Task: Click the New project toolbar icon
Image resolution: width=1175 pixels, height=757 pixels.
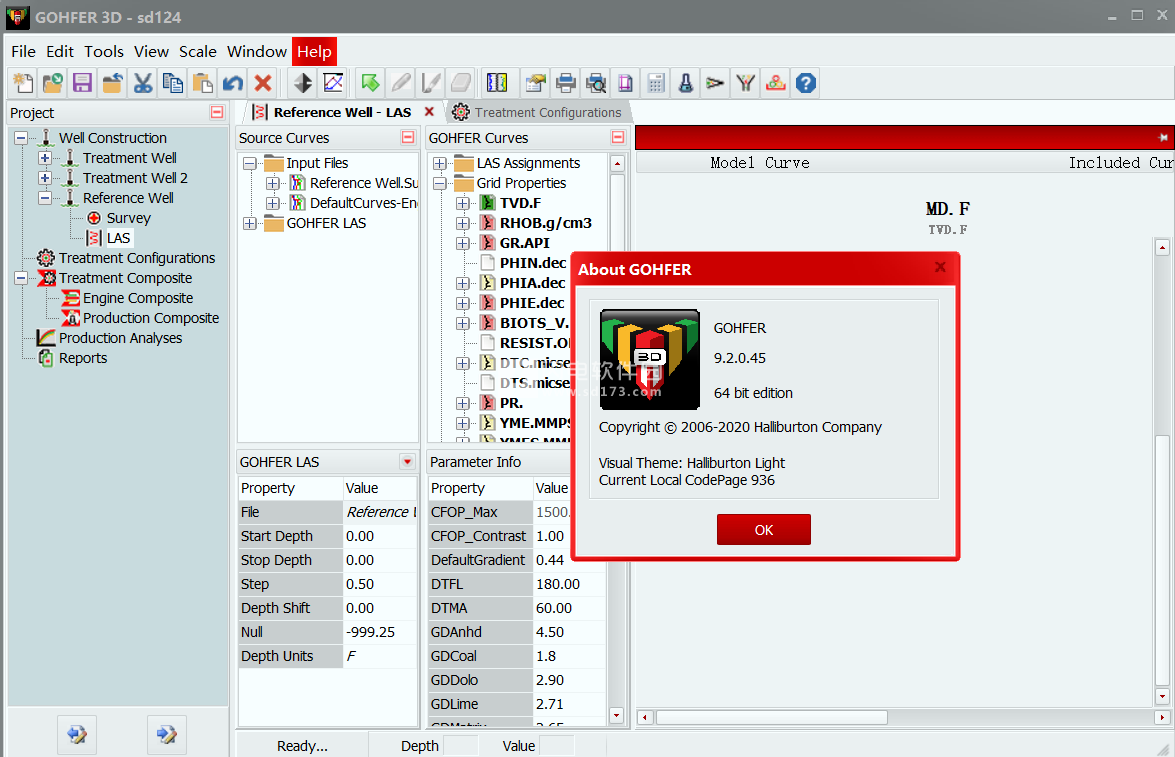Action: [23, 83]
